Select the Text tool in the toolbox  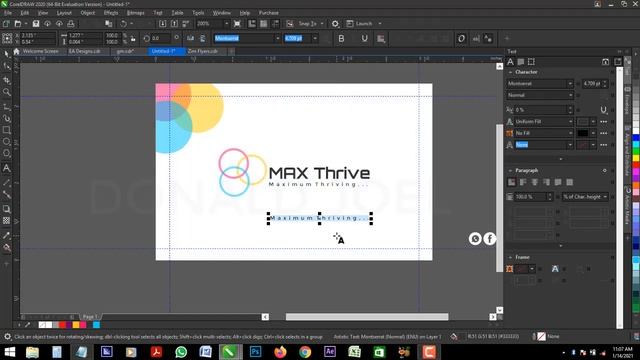pos(7,168)
